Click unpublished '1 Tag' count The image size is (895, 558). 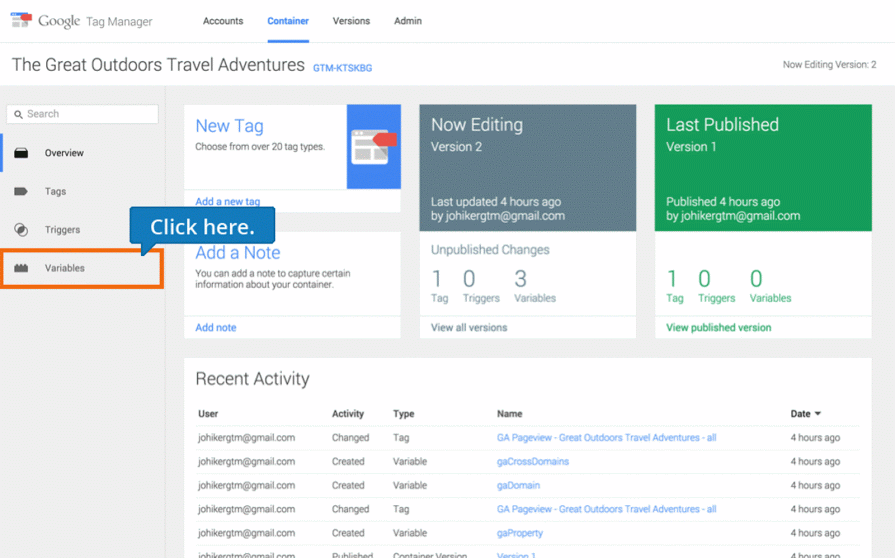[x=440, y=286]
